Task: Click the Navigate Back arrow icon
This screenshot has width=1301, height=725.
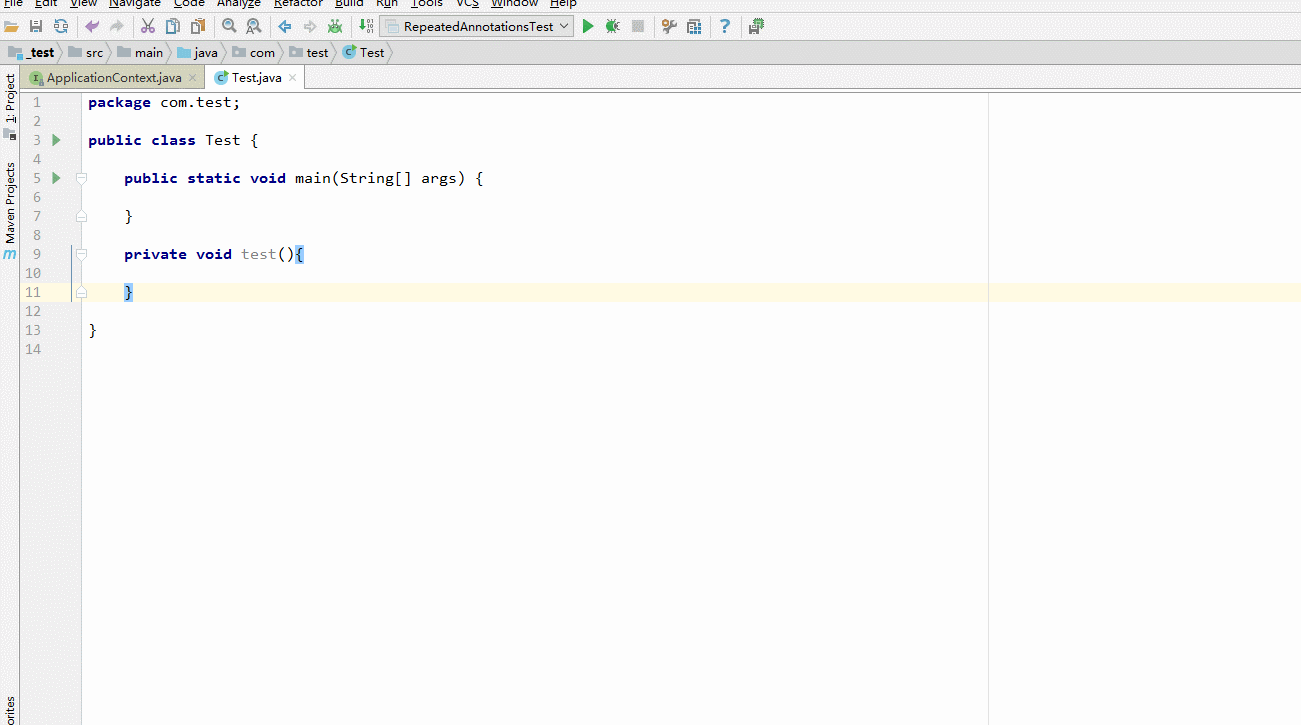Action: click(285, 27)
